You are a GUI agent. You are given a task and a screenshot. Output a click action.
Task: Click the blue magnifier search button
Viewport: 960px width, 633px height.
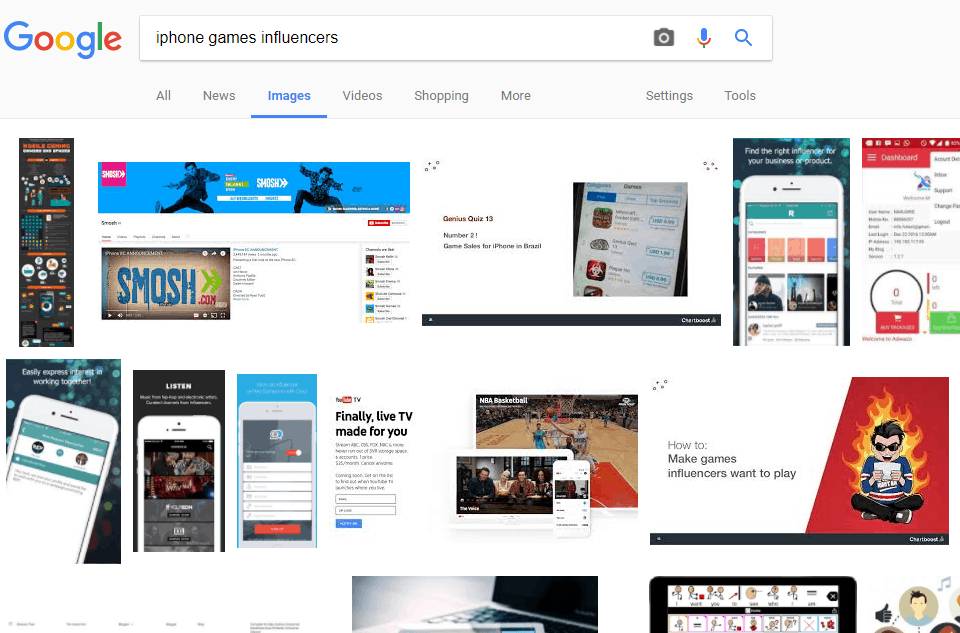743,38
